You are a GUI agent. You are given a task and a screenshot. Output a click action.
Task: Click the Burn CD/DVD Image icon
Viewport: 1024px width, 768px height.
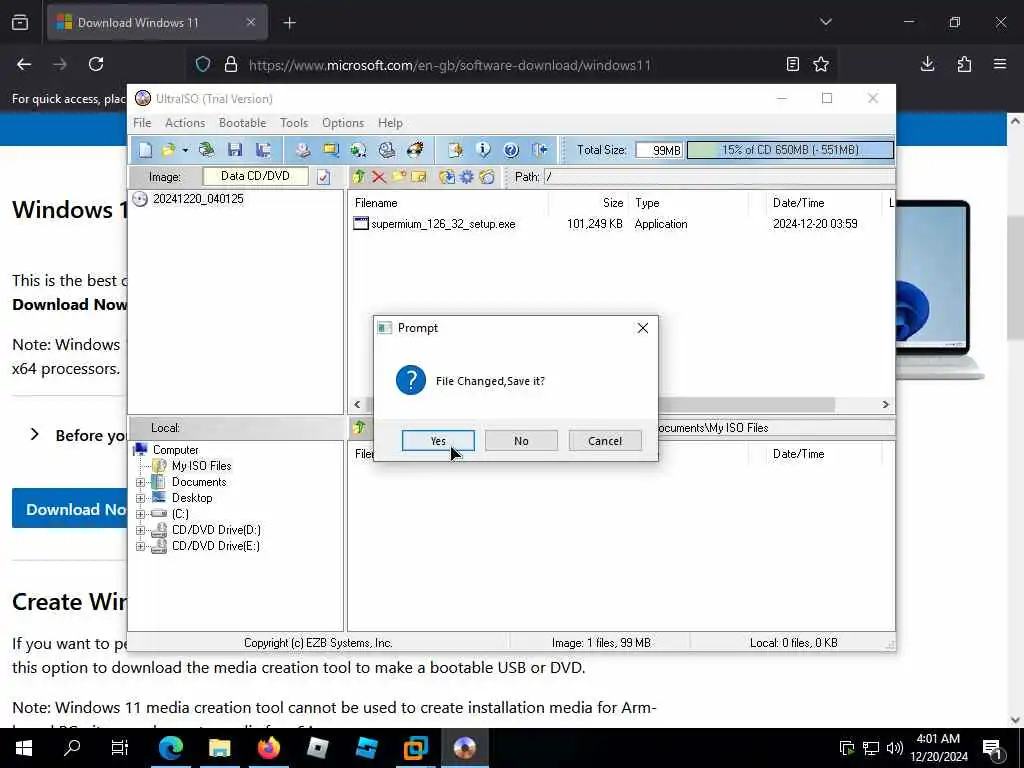coord(415,150)
